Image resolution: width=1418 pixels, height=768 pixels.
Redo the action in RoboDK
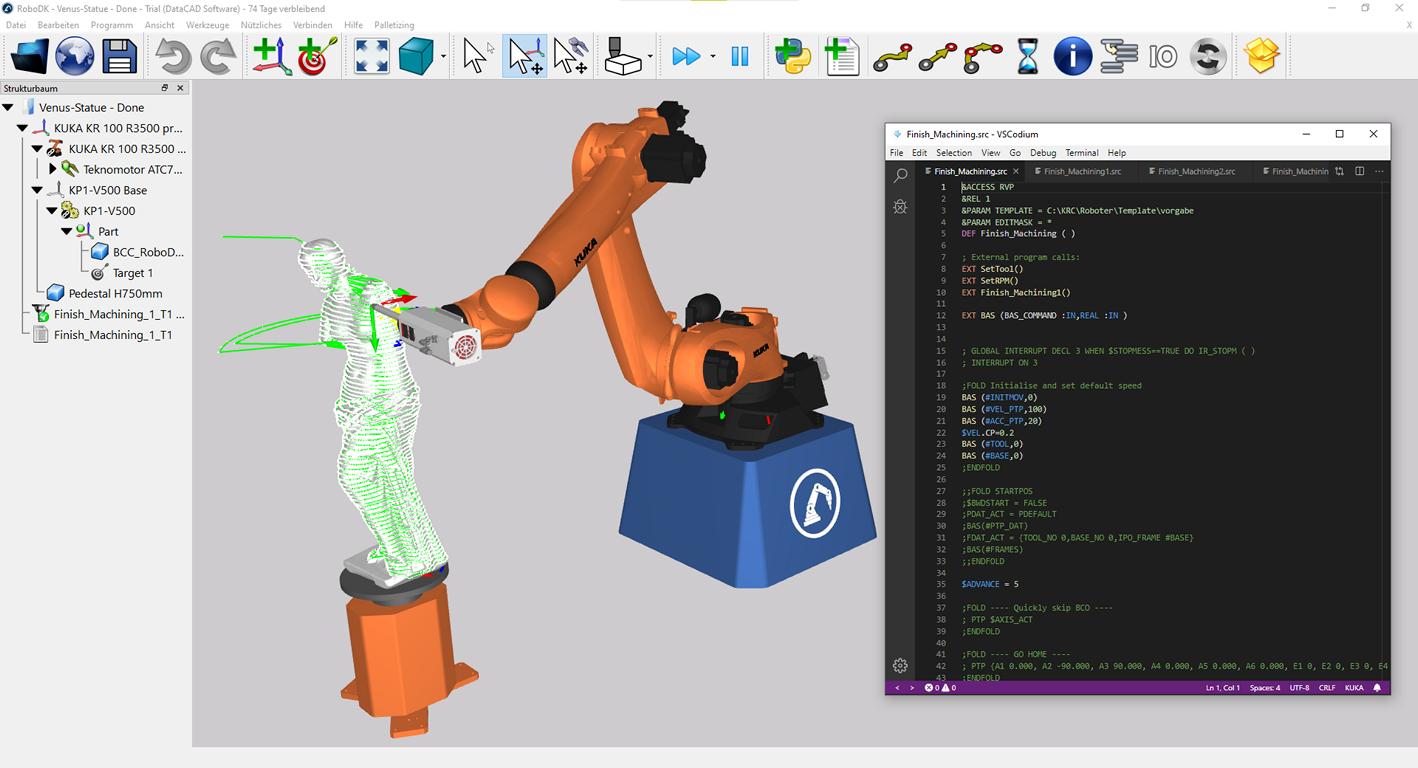[217, 56]
